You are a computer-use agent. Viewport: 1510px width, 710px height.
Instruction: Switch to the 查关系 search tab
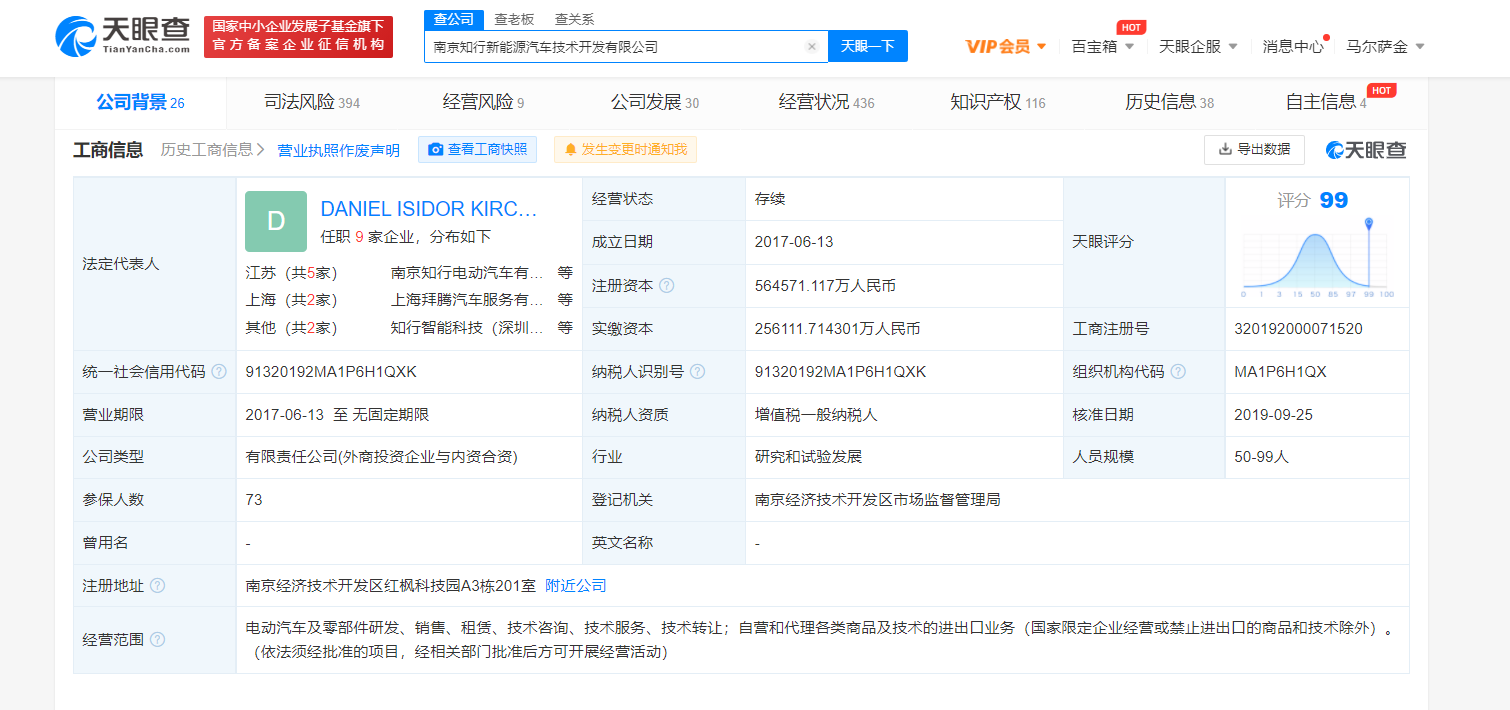[574, 19]
